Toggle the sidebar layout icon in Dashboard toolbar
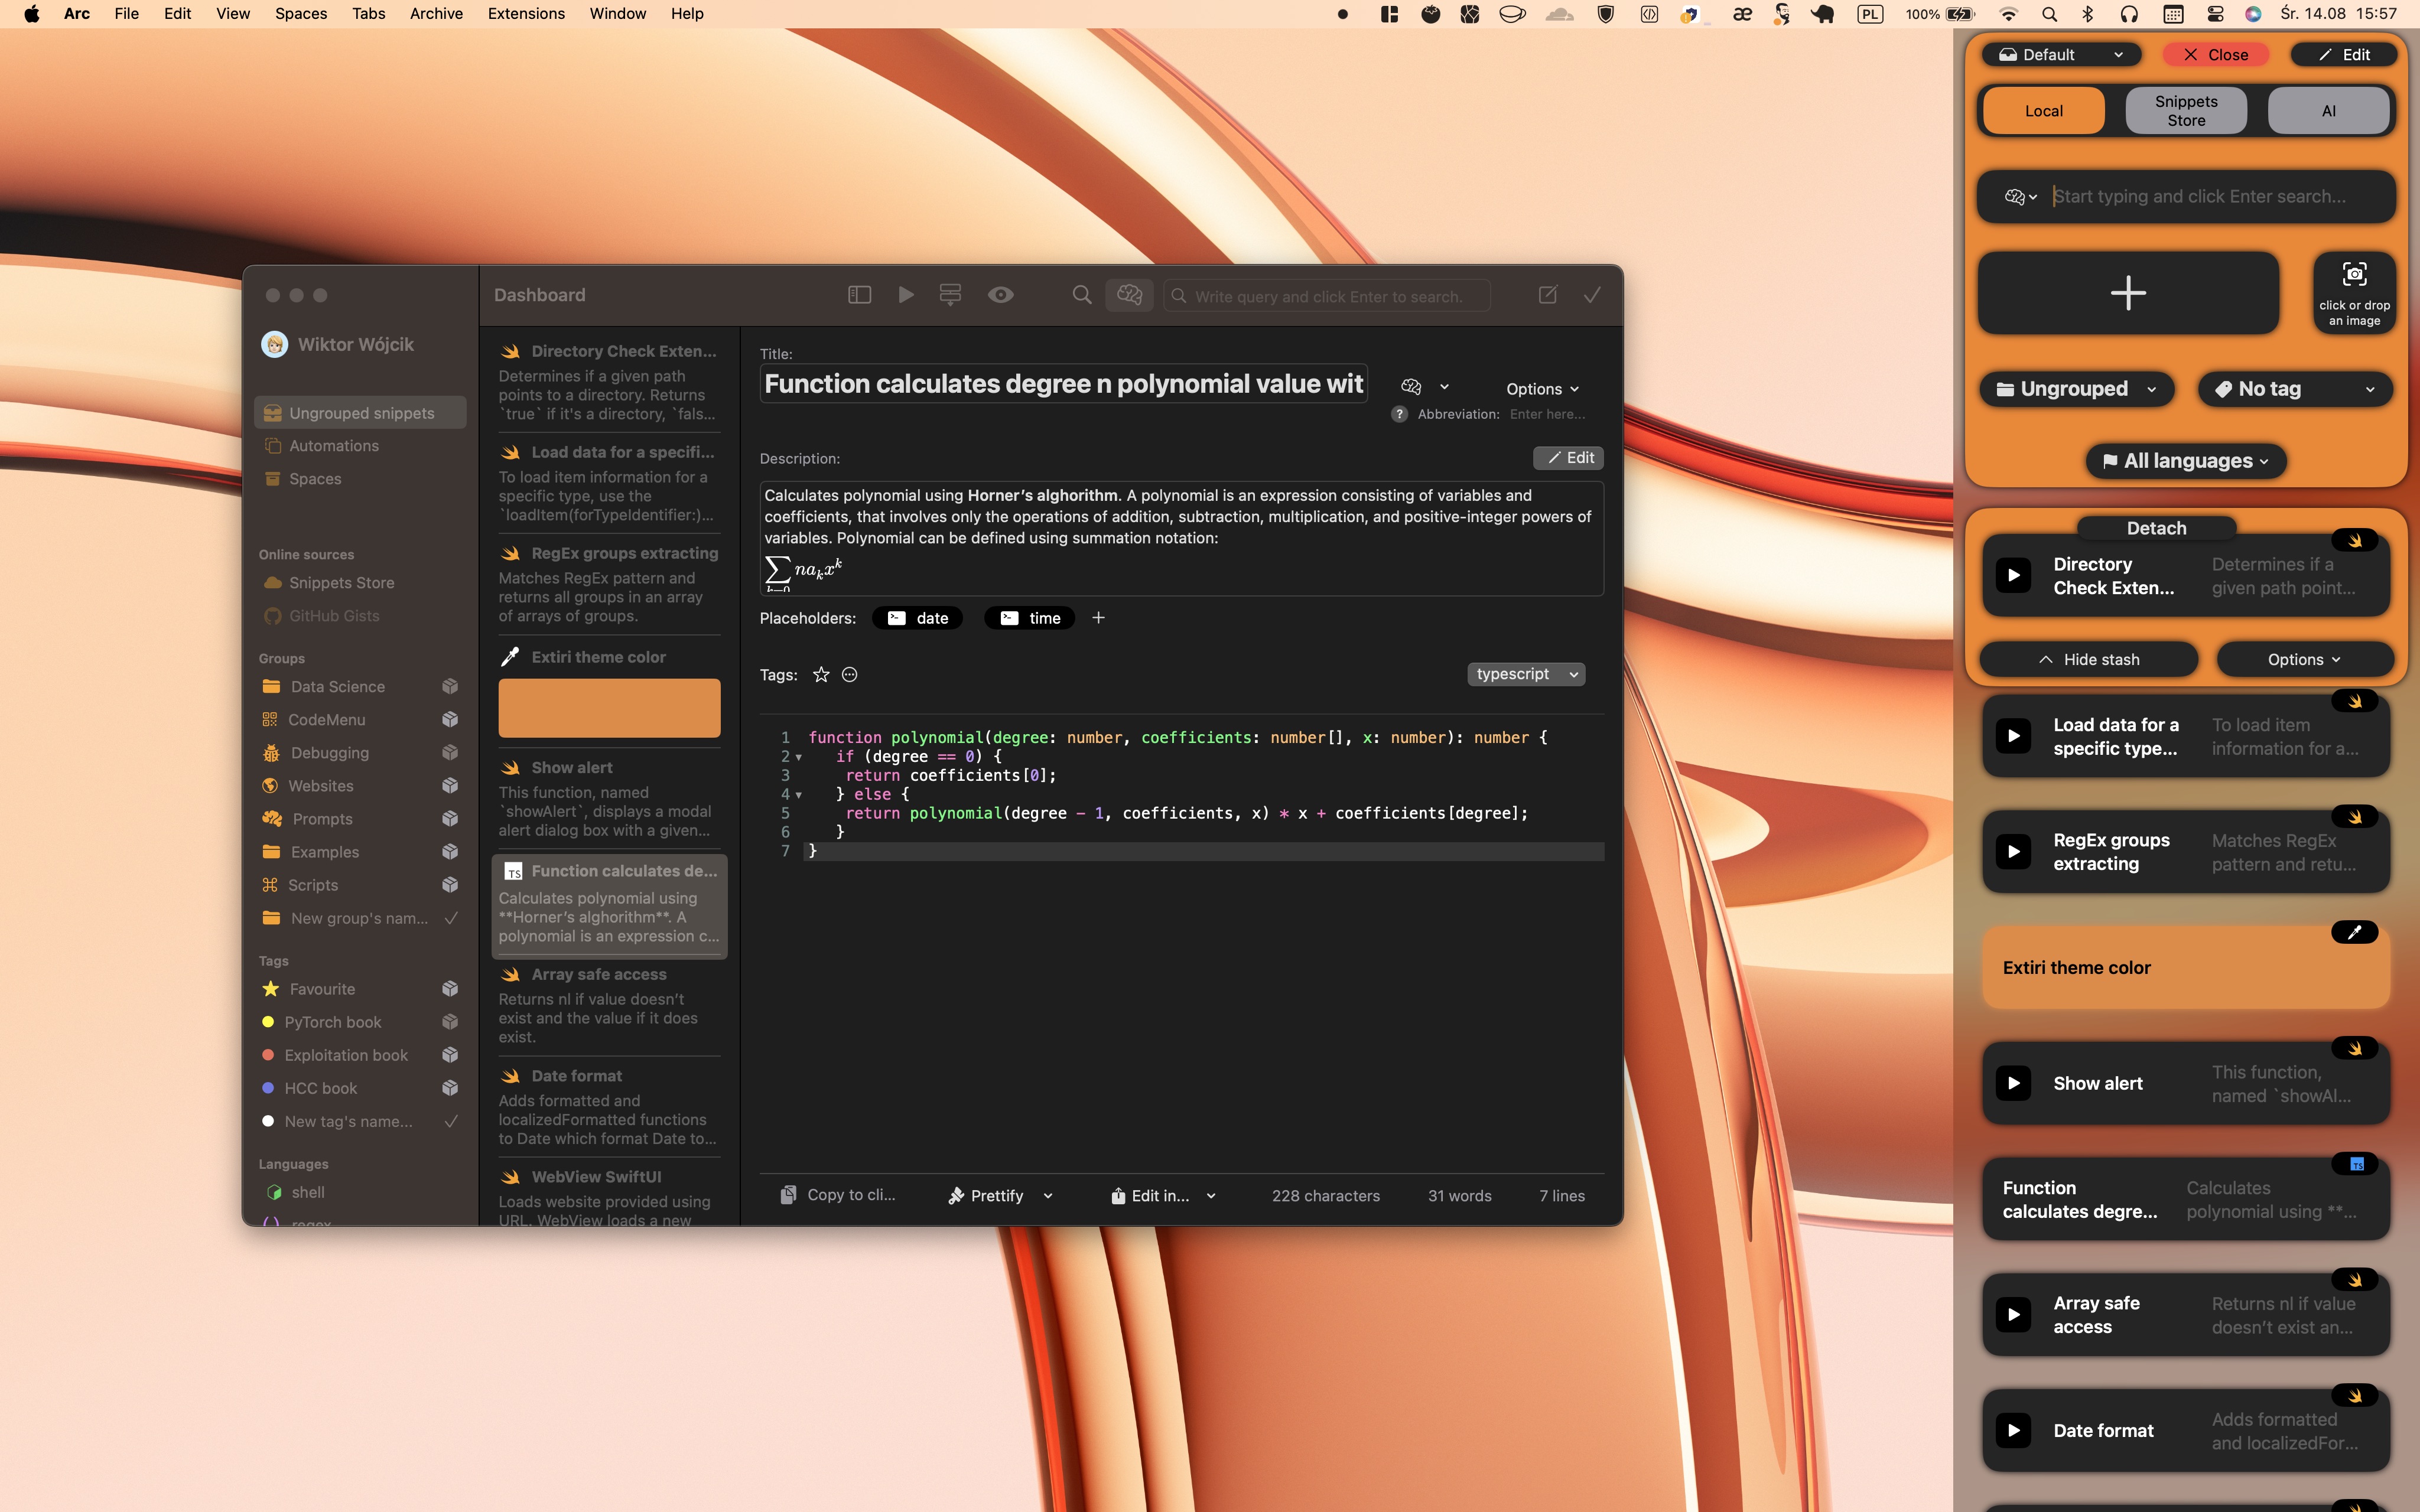The image size is (2420, 1512). click(x=859, y=295)
